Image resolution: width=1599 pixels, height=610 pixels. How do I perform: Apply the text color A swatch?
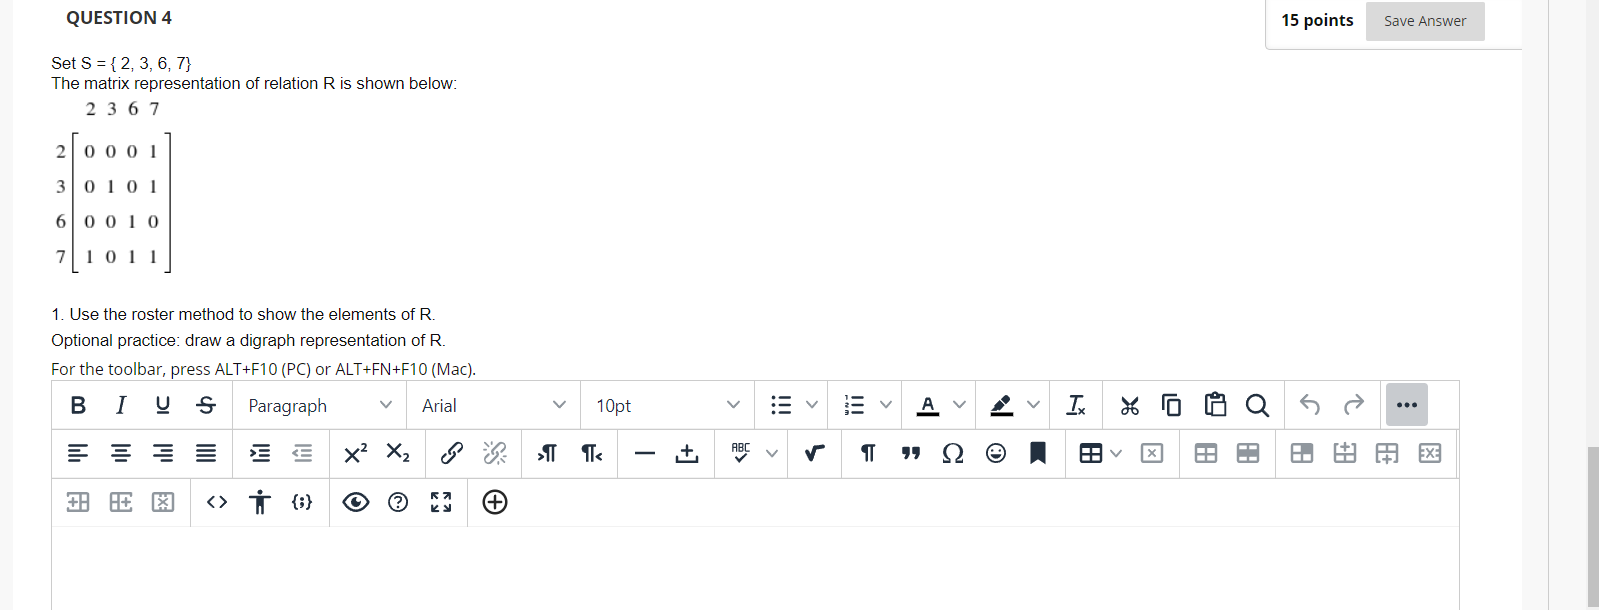coord(928,405)
